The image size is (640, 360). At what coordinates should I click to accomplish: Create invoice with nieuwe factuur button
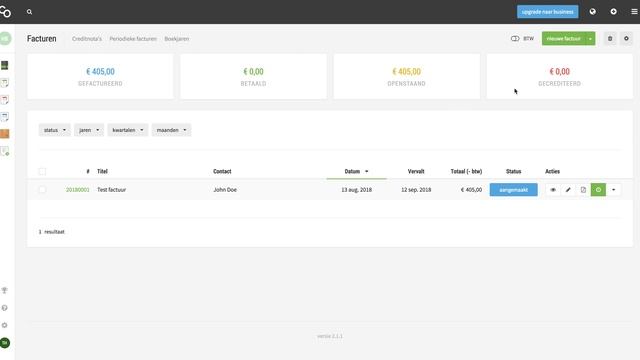[564, 39]
